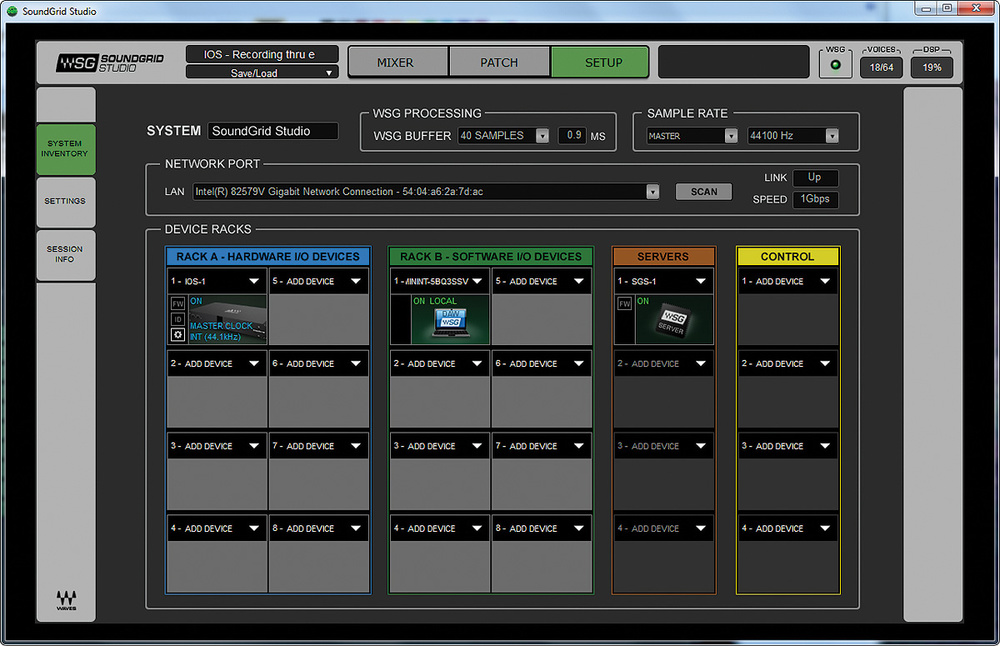Click the DAW WSG laptop driver icon

click(451, 321)
